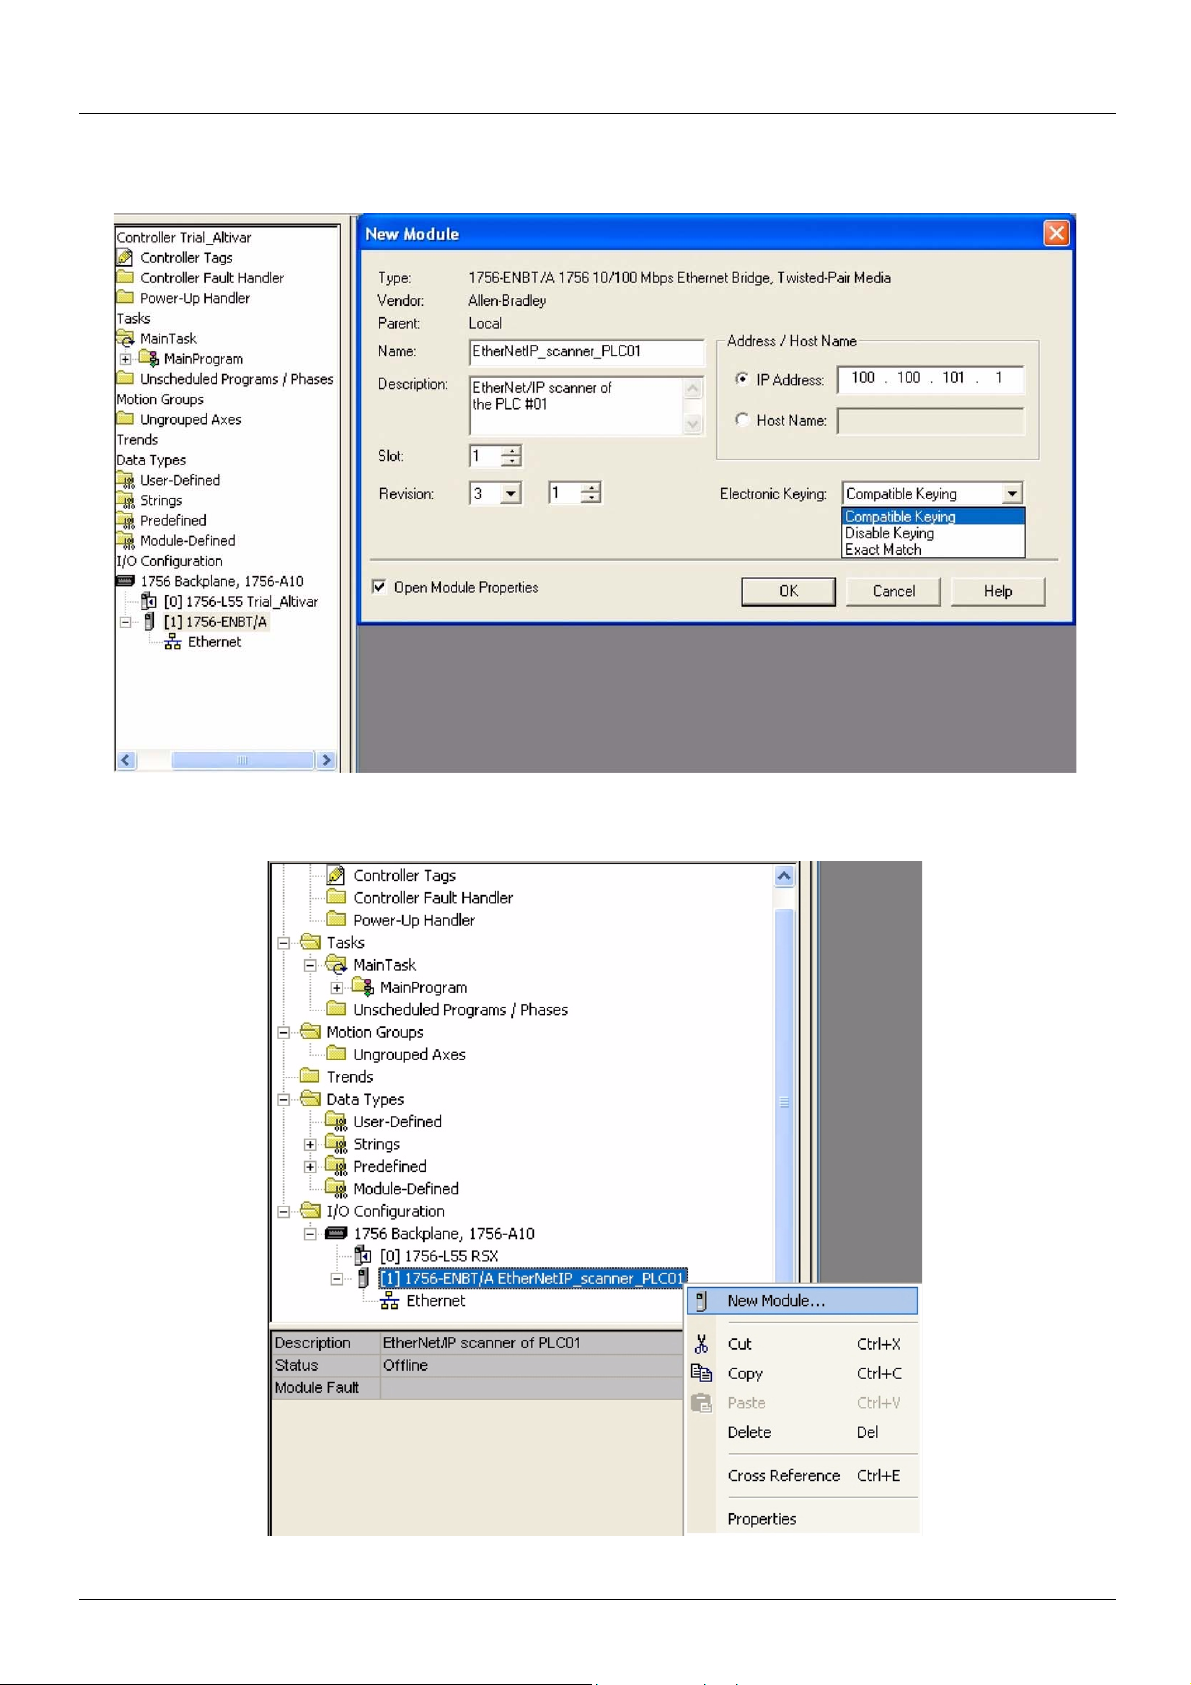Image resolution: width=1191 pixels, height=1685 pixels.
Task: Click the OK button in New Module dialog
Action: click(788, 591)
